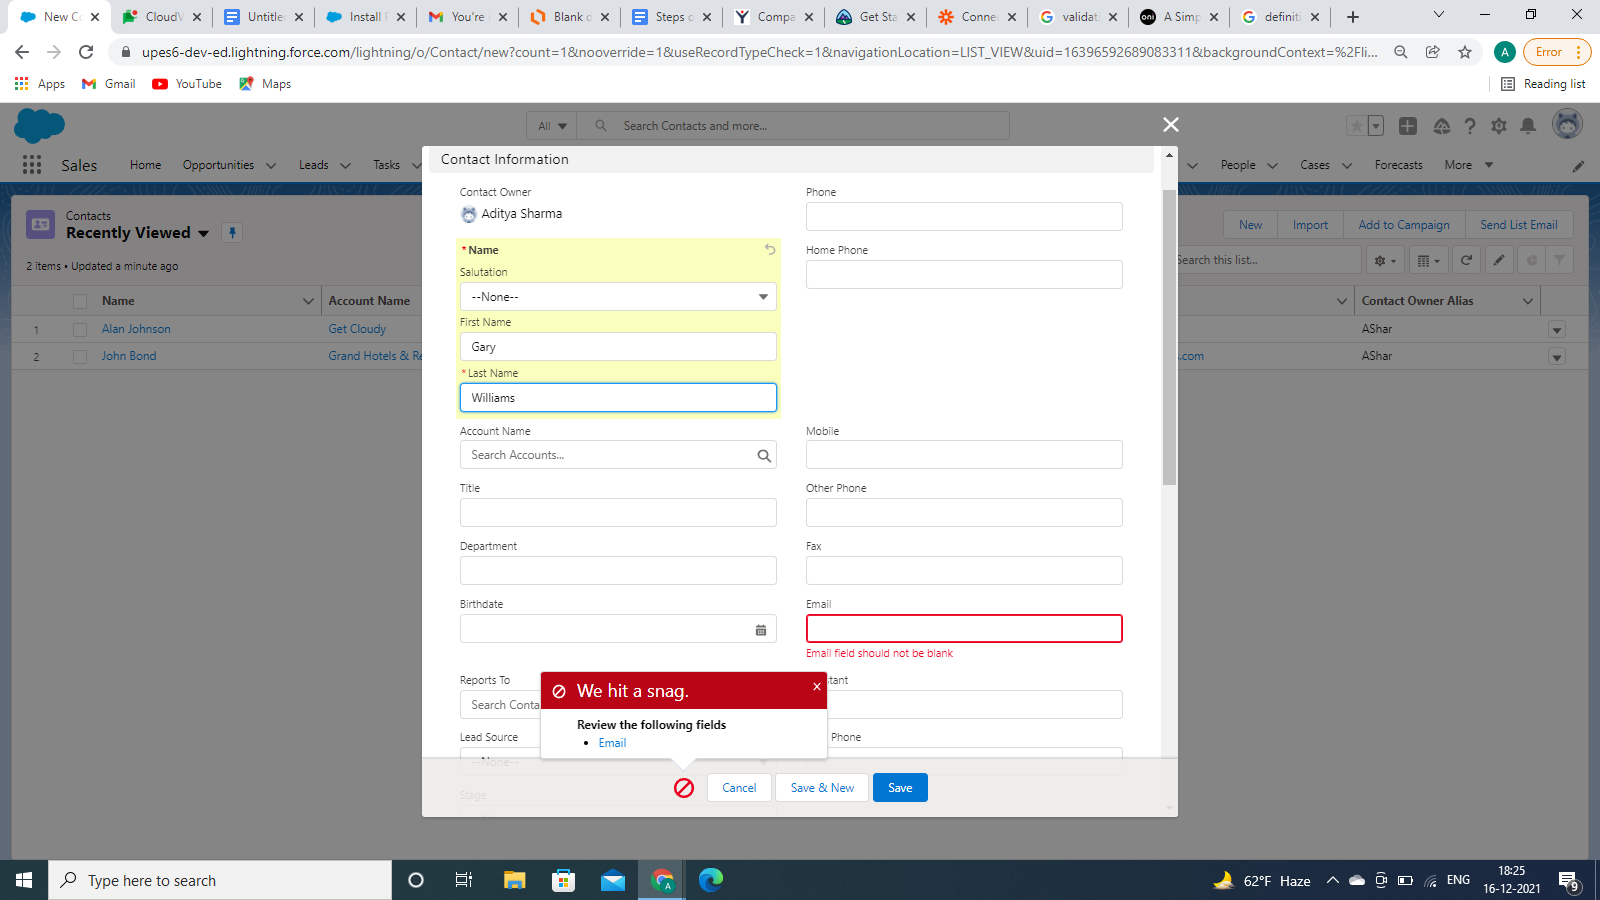Screen dimensions: 1600x900
Task: Click the Last Name field containing Williams
Action: point(618,398)
